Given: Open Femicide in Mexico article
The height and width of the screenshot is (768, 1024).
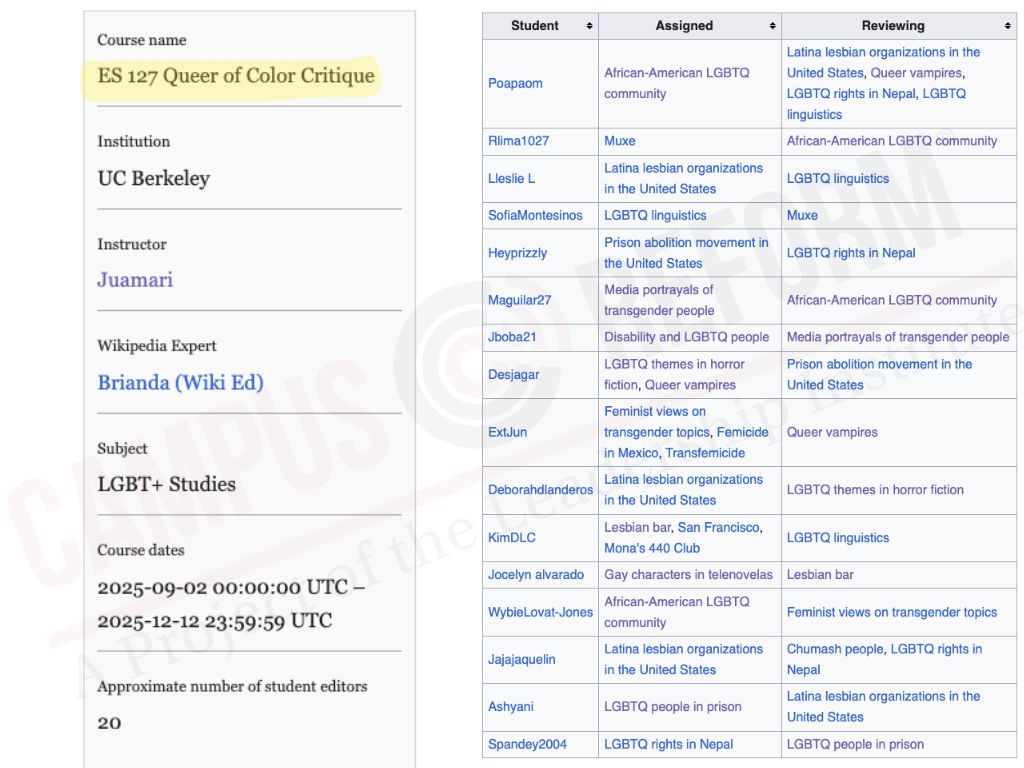Looking at the screenshot, I should click(x=686, y=442).
